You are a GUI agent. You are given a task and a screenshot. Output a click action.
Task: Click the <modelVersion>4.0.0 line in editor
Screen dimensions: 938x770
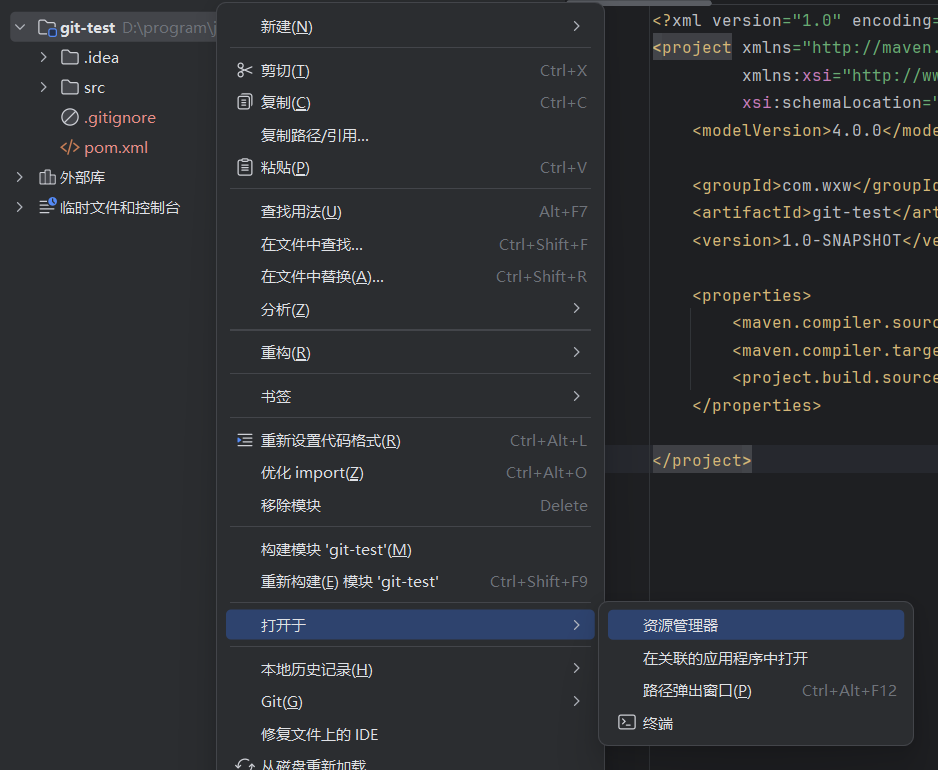pos(815,130)
